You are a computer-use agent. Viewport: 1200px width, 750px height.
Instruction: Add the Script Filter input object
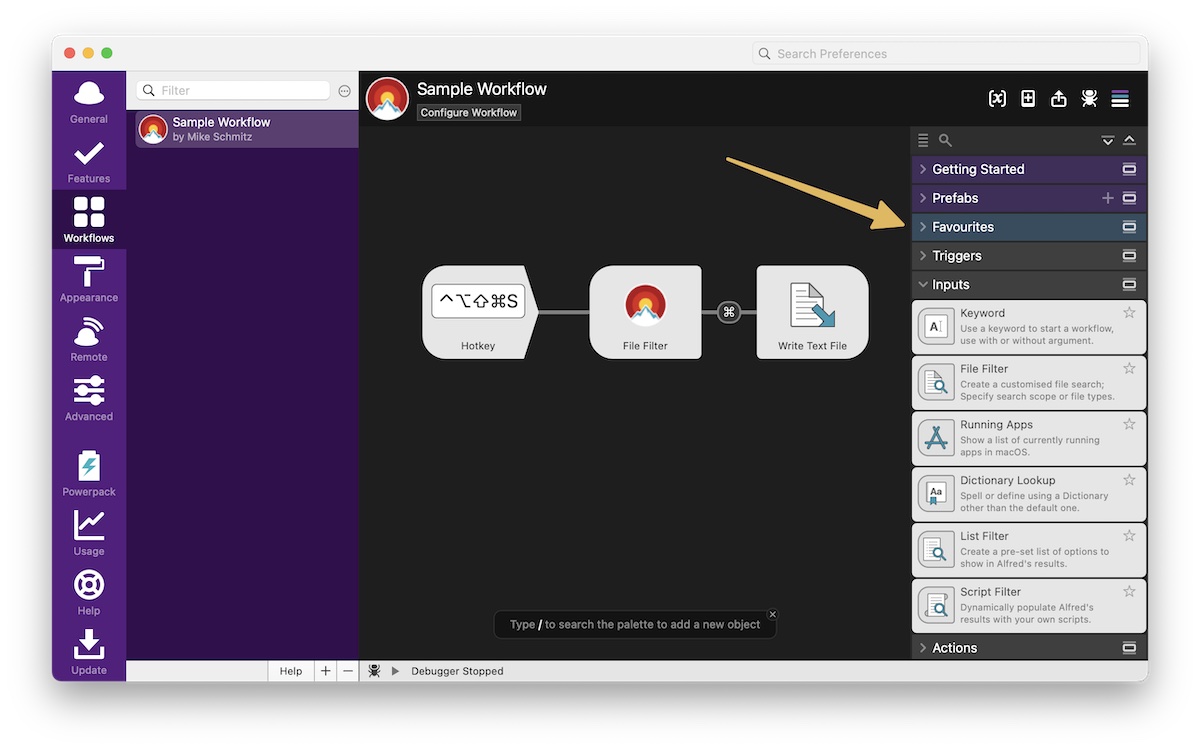click(x=1029, y=606)
